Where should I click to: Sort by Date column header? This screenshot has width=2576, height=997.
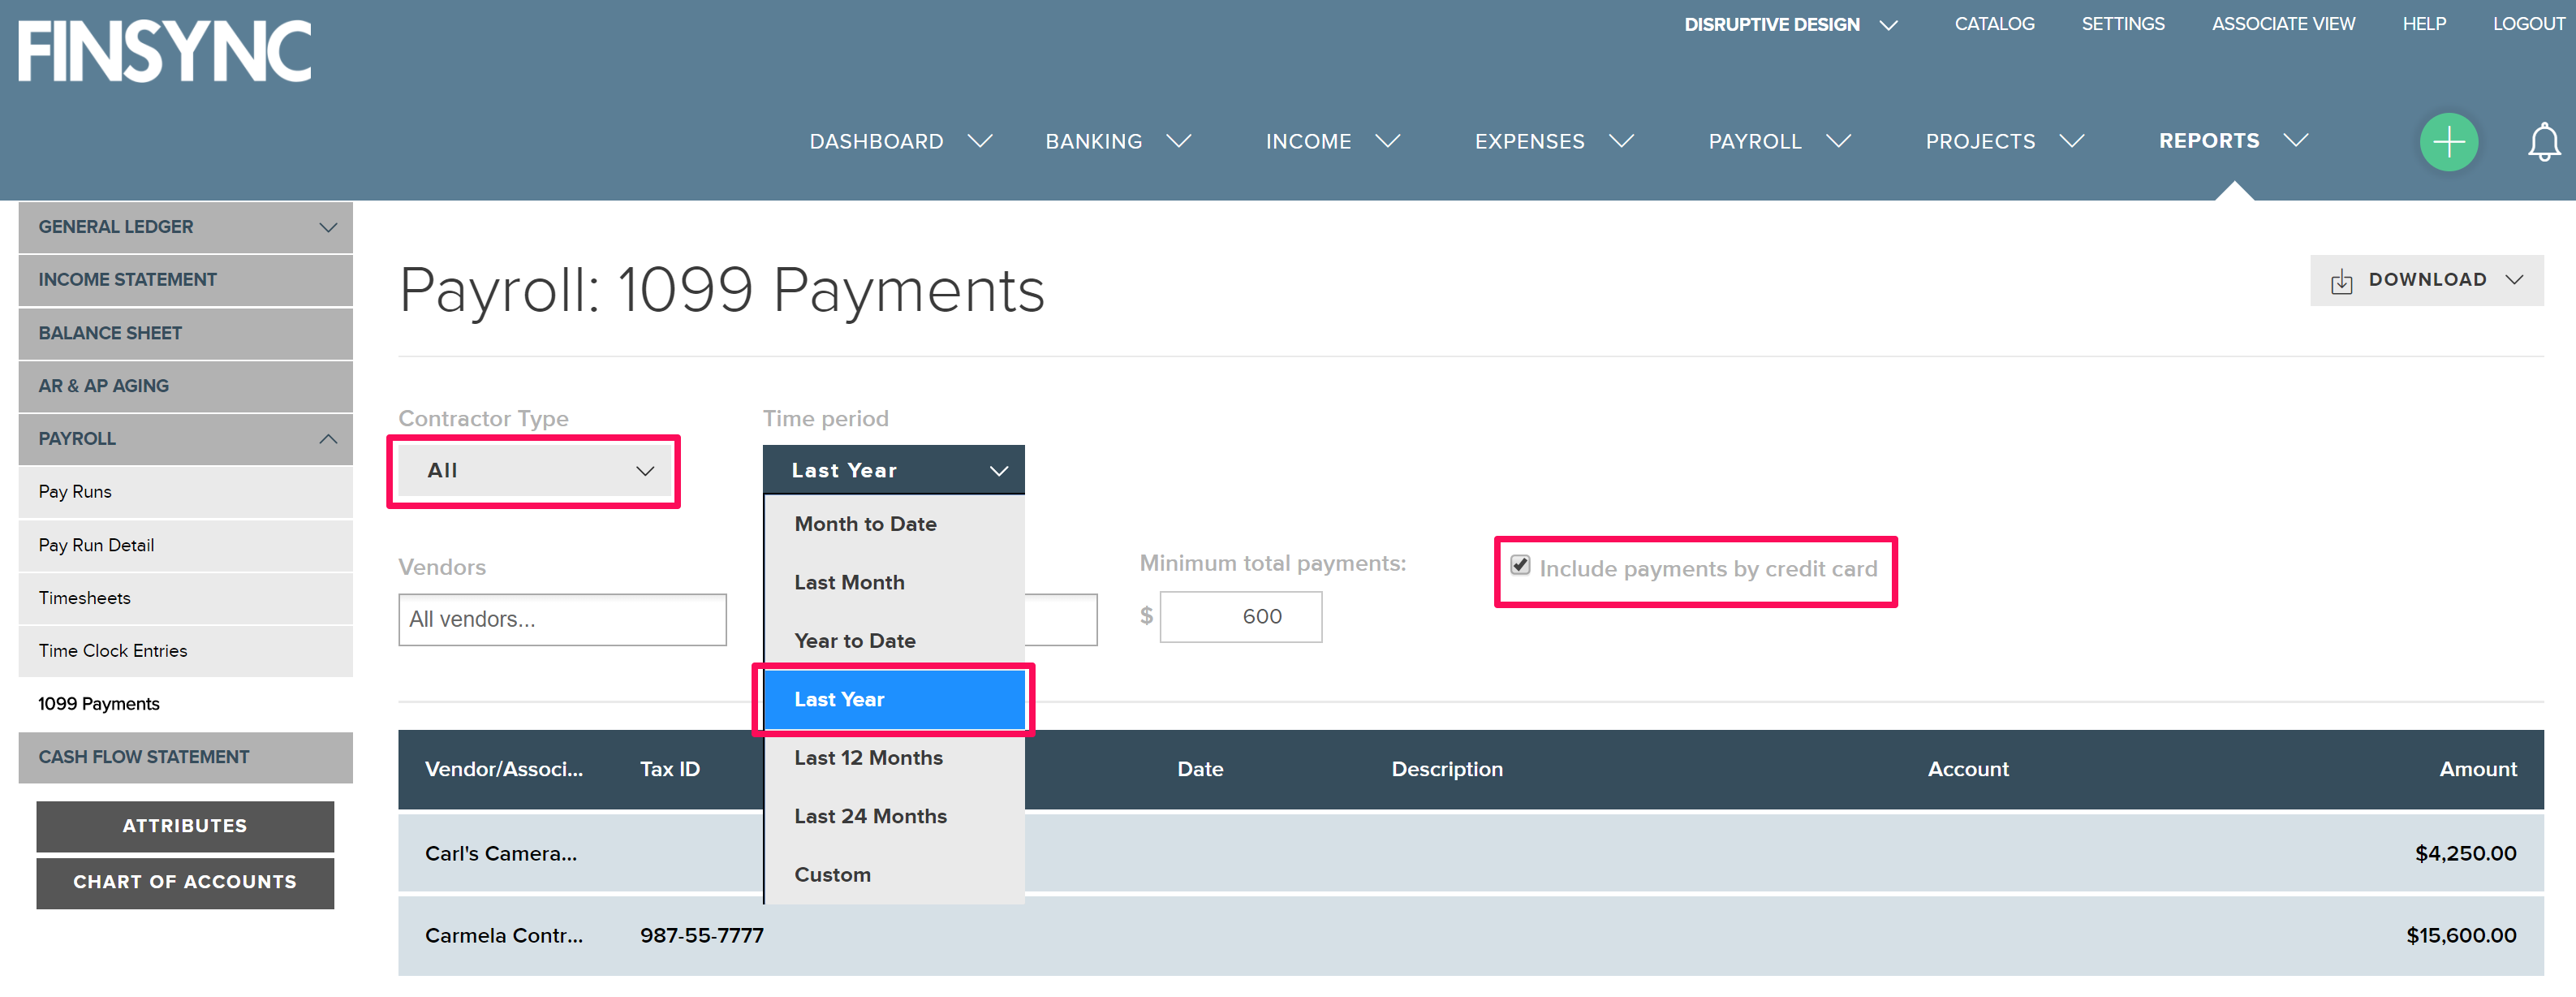tap(1200, 769)
